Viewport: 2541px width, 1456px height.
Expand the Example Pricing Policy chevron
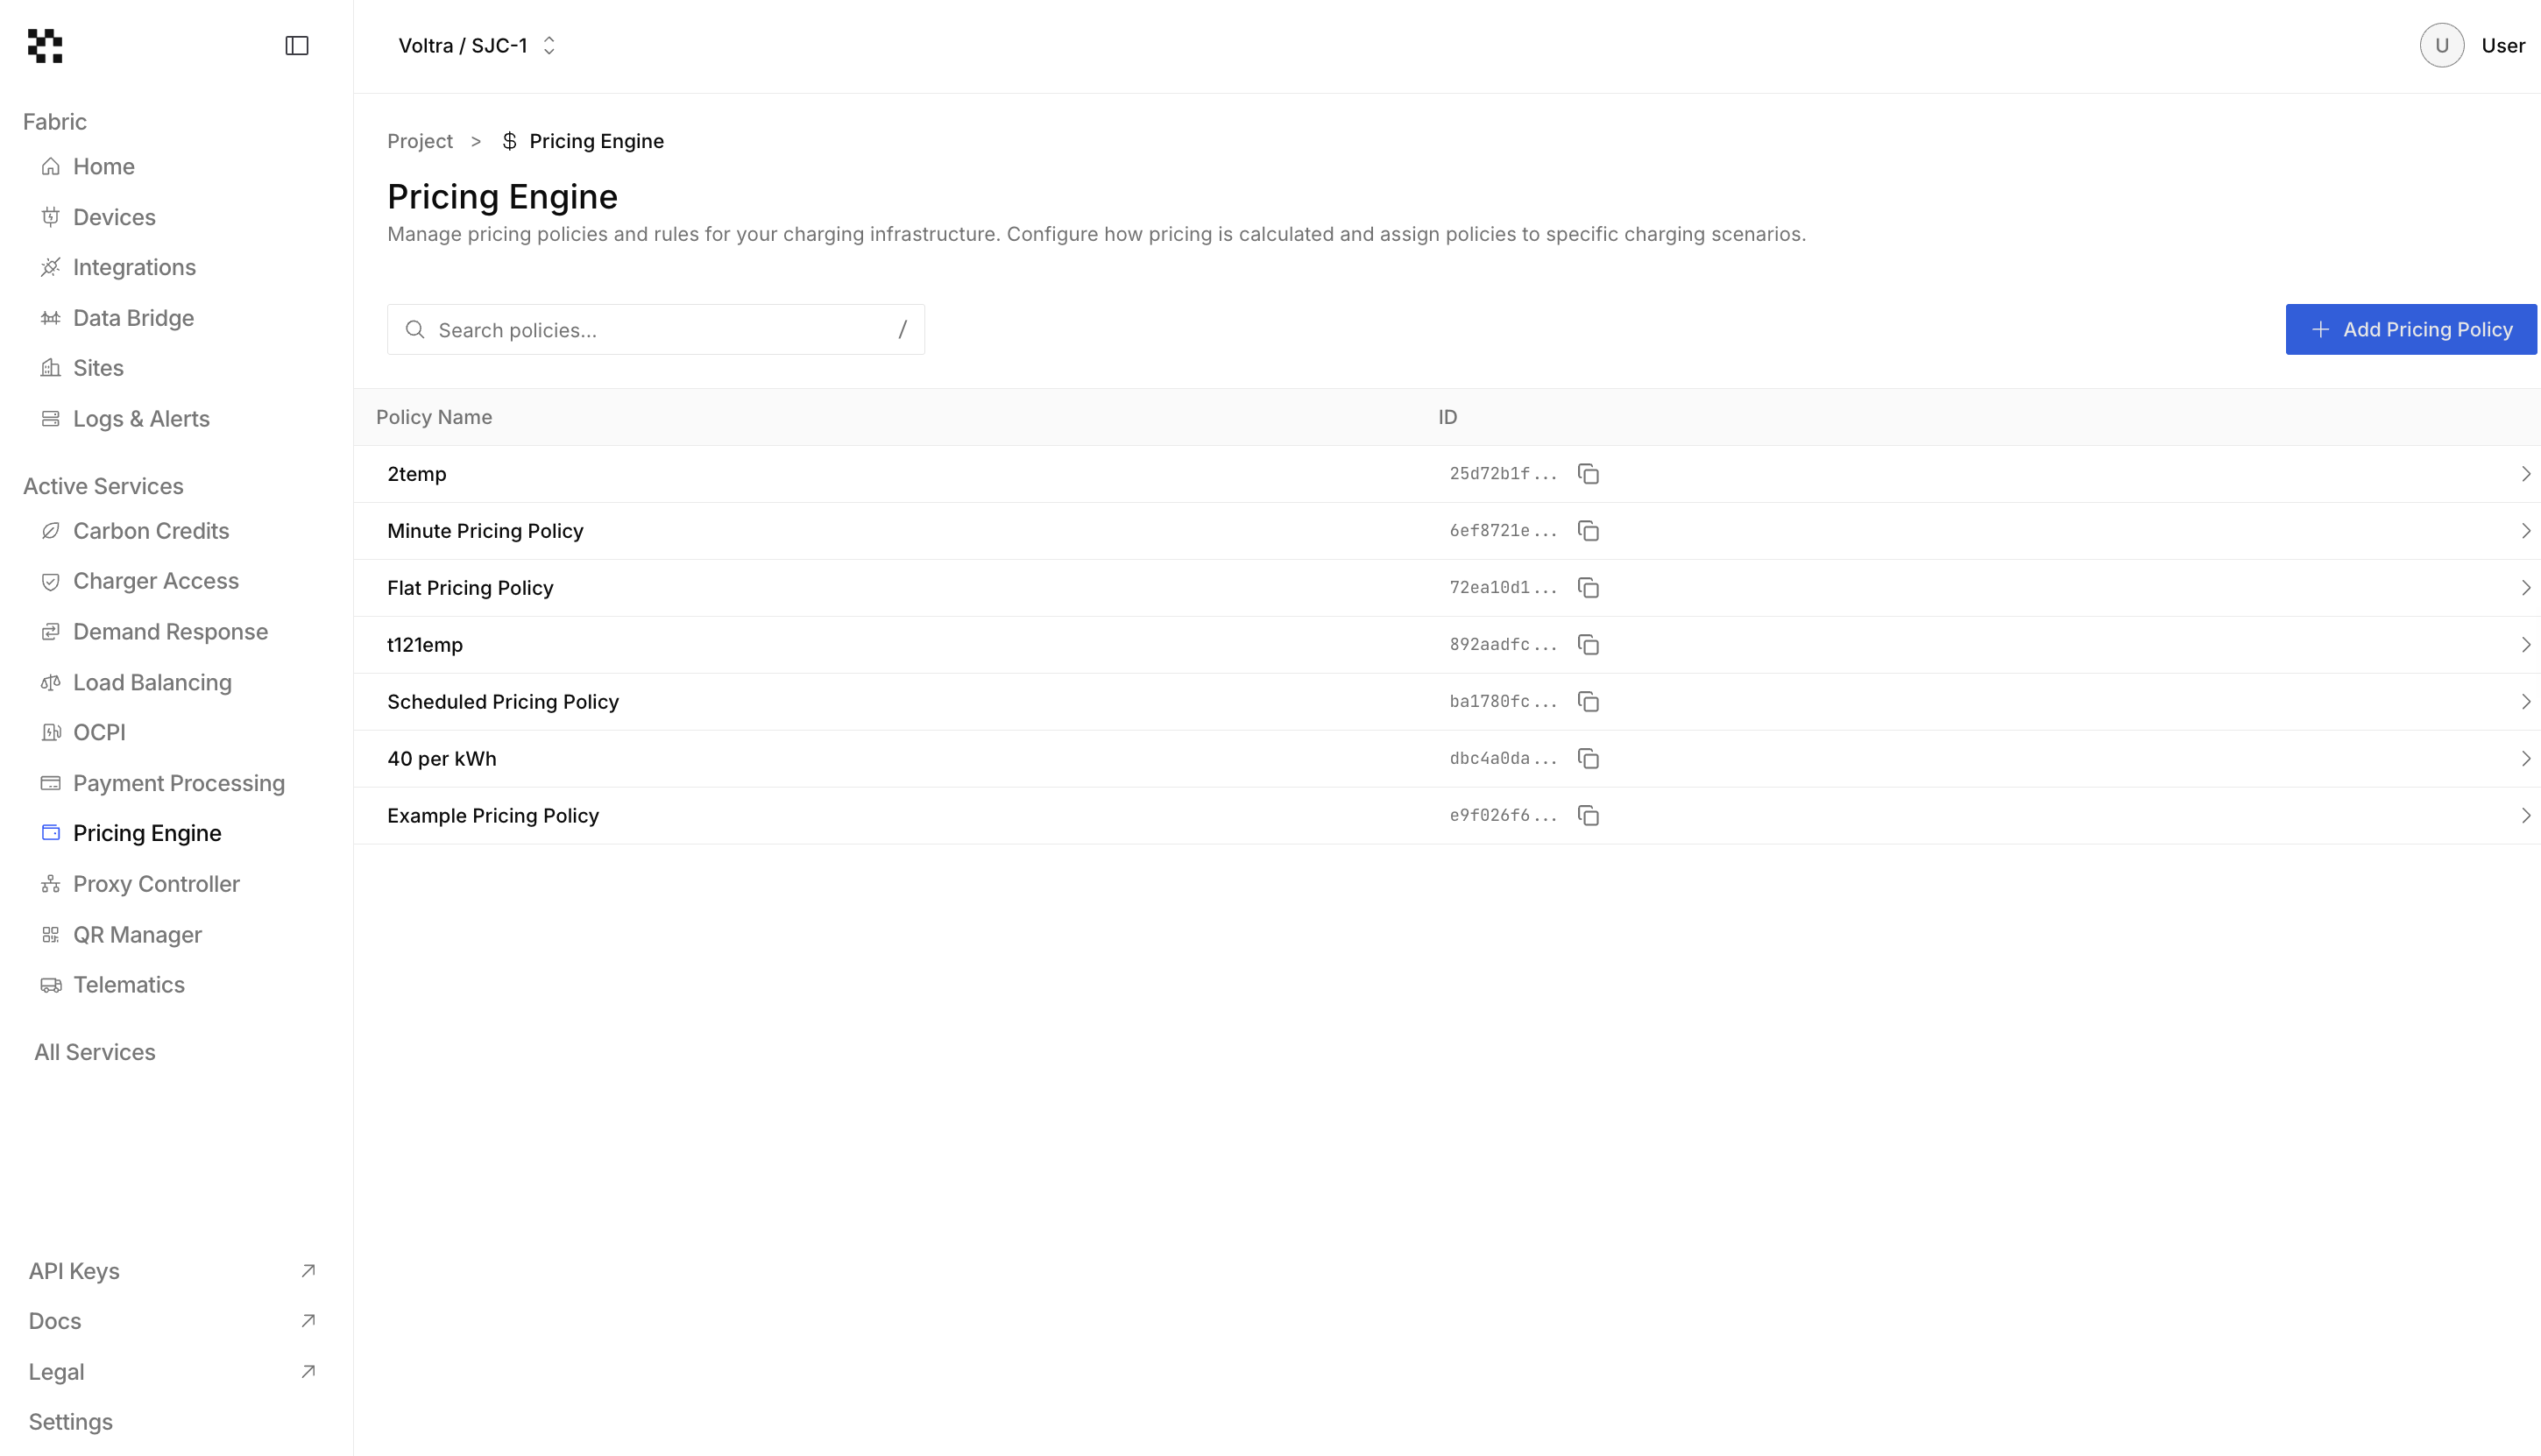(x=2525, y=816)
